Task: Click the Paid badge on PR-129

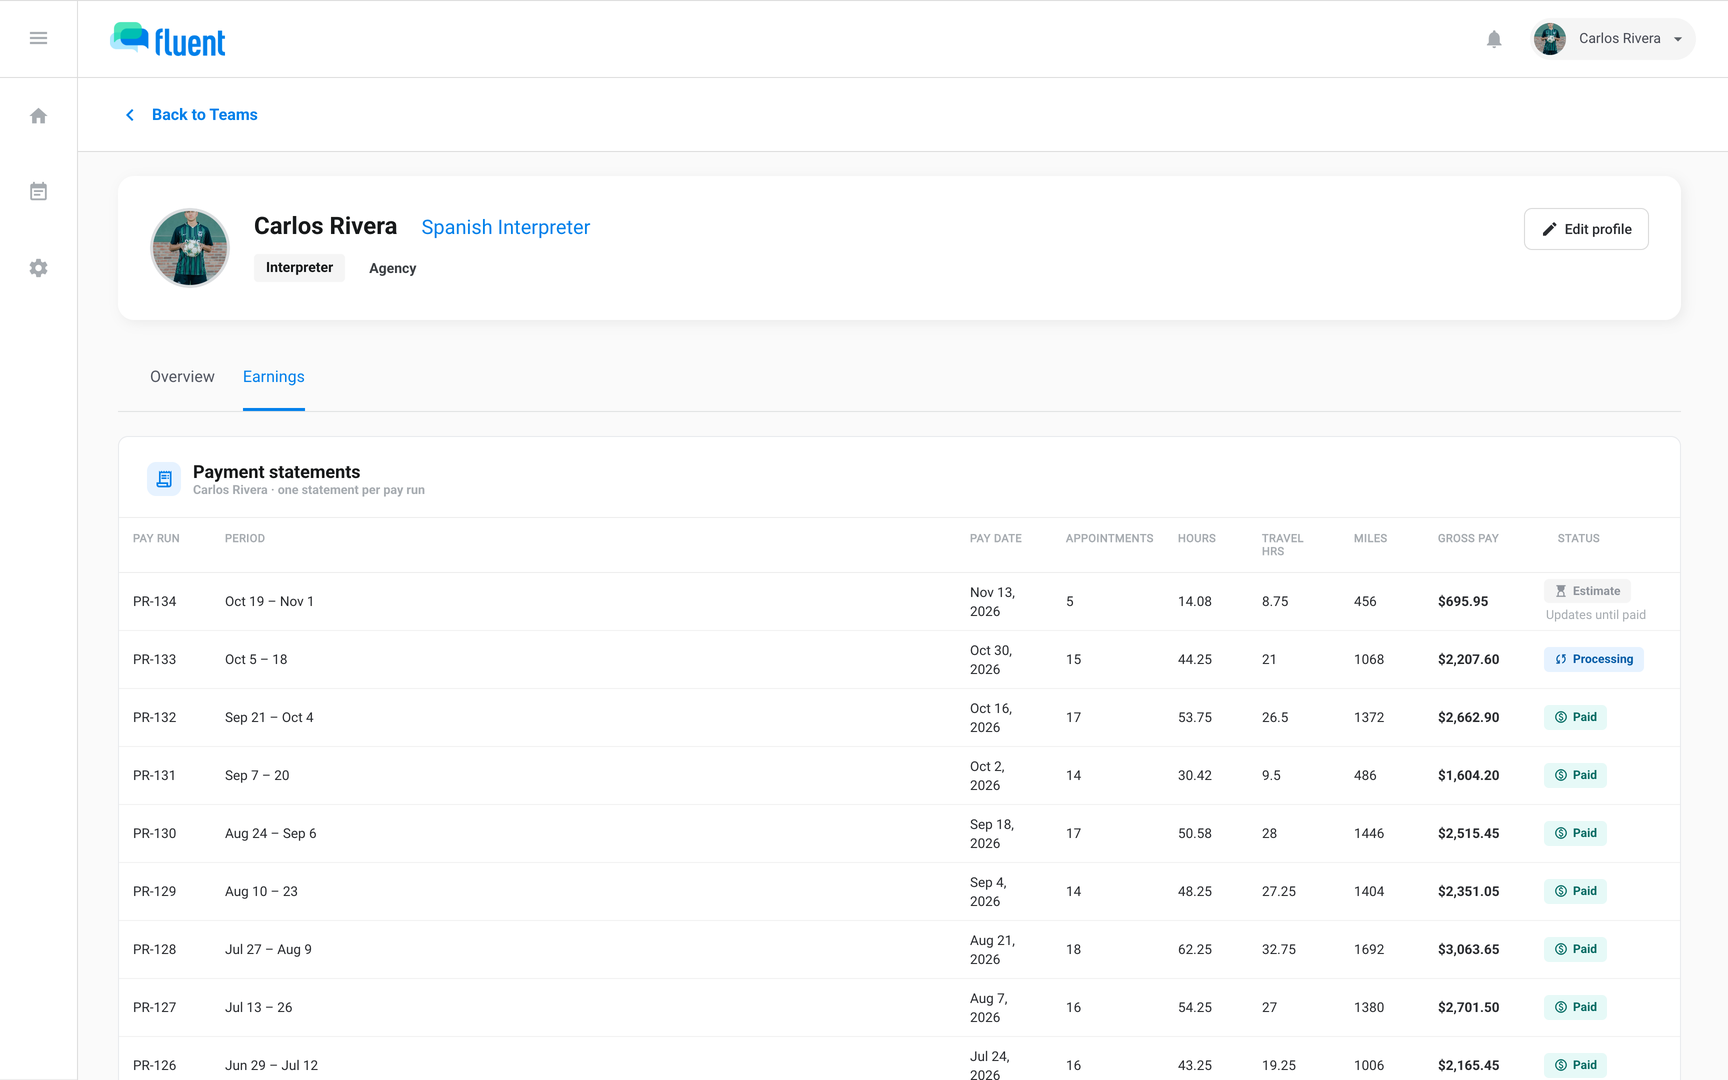Action: point(1575,891)
